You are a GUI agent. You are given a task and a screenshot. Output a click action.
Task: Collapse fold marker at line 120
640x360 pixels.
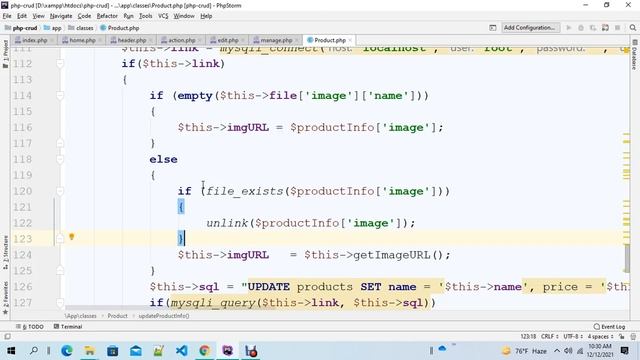(x=60, y=191)
